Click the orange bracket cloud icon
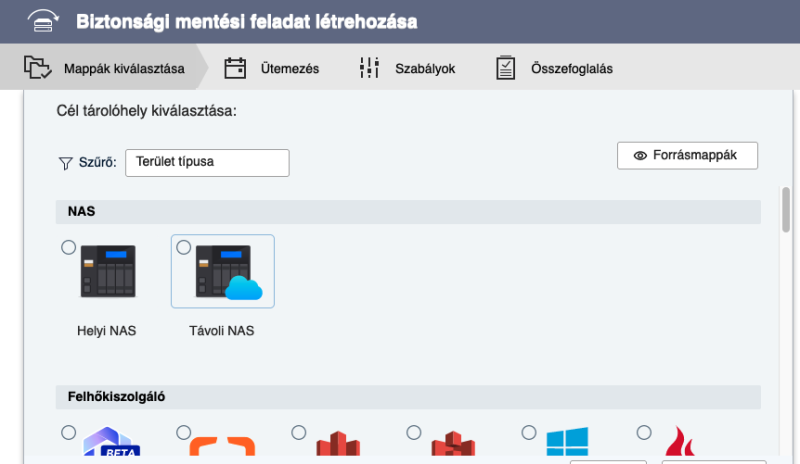The width and height of the screenshot is (800, 464). [x=222, y=446]
